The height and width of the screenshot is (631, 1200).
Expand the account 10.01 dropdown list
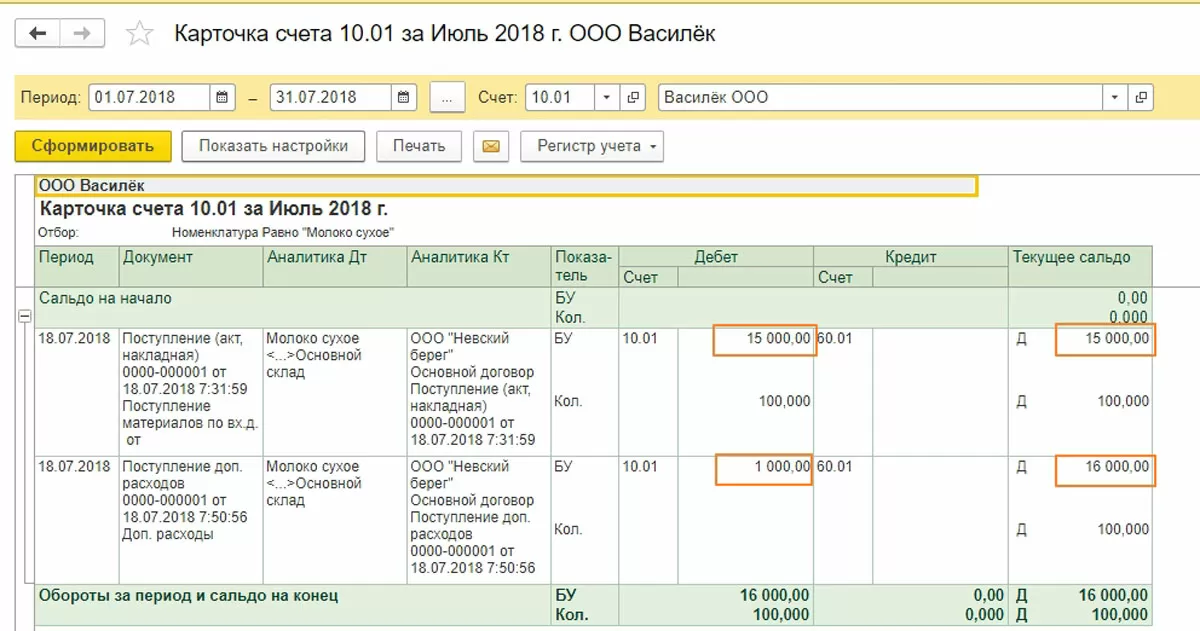click(x=607, y=97)
